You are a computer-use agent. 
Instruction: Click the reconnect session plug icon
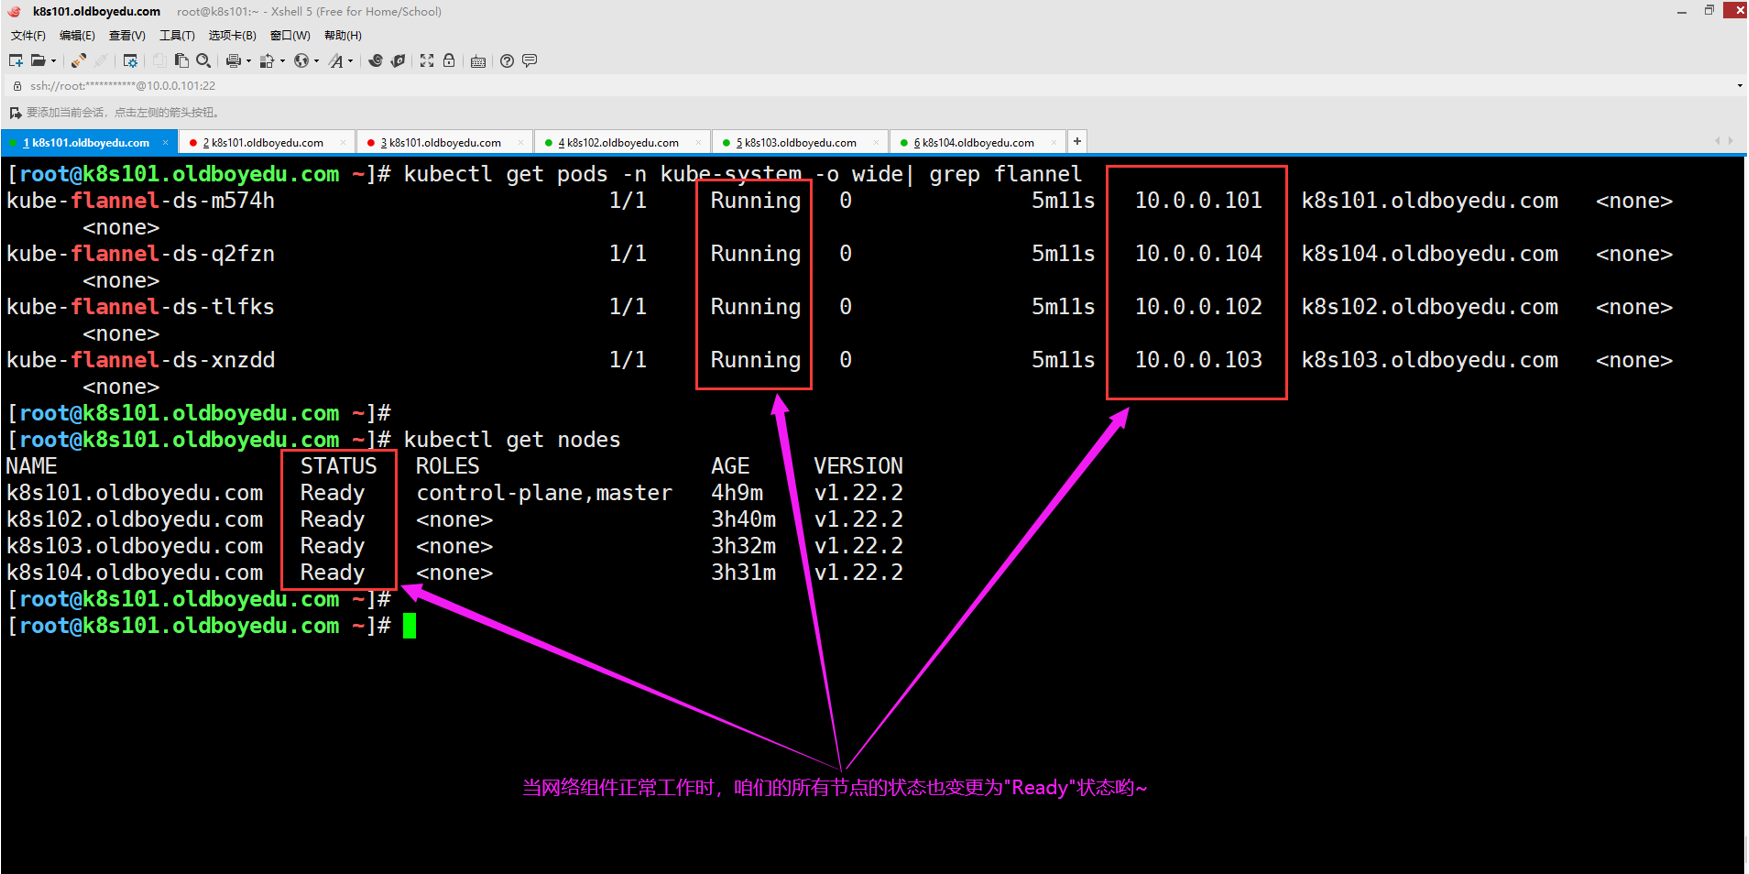coord(78,61)
